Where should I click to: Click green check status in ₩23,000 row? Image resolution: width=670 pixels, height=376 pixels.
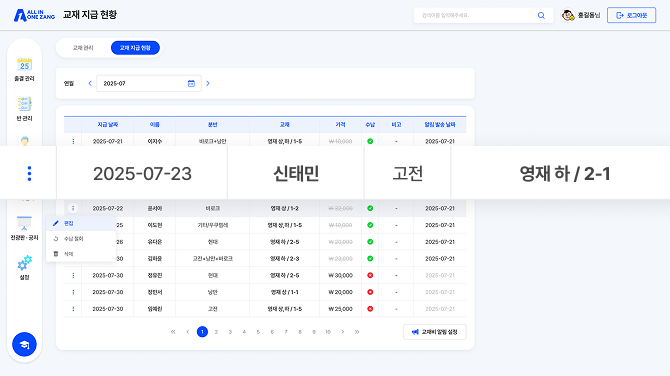tap(370, 258)
